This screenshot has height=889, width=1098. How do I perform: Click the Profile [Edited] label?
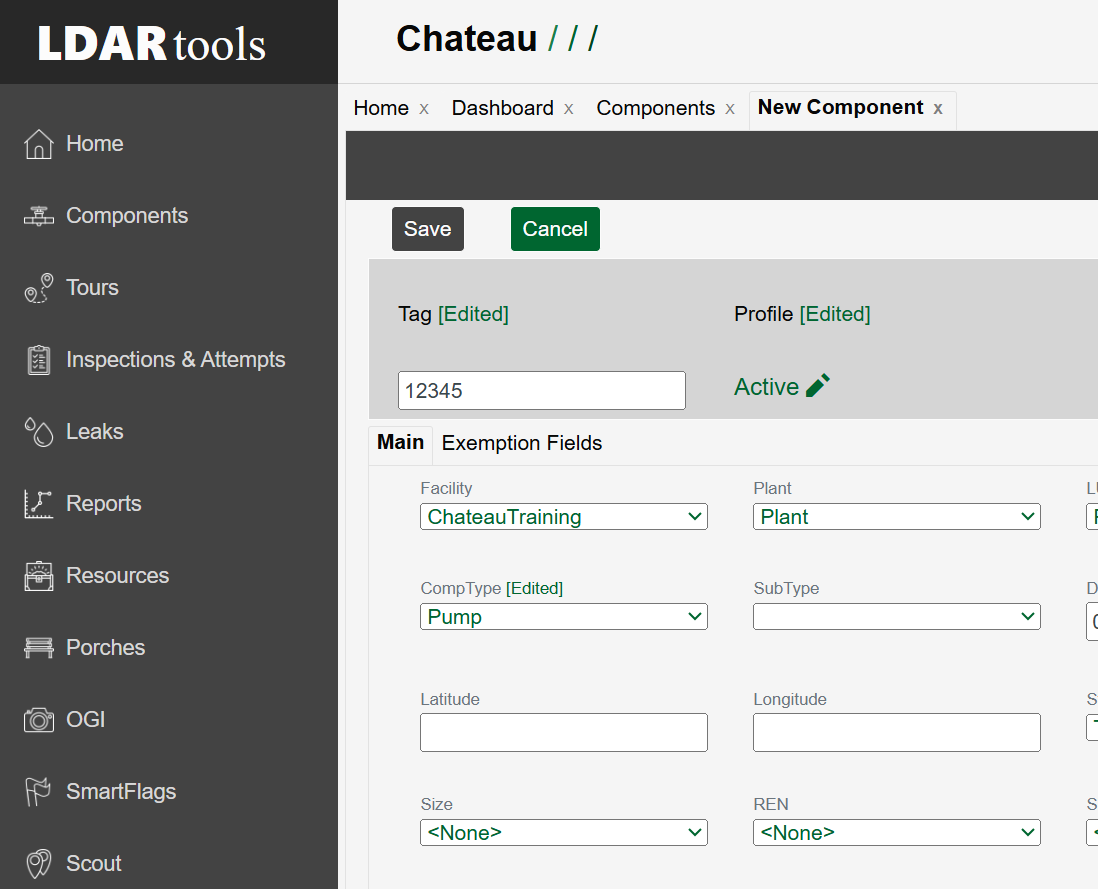pyautogui.click(x=802, y=314)
